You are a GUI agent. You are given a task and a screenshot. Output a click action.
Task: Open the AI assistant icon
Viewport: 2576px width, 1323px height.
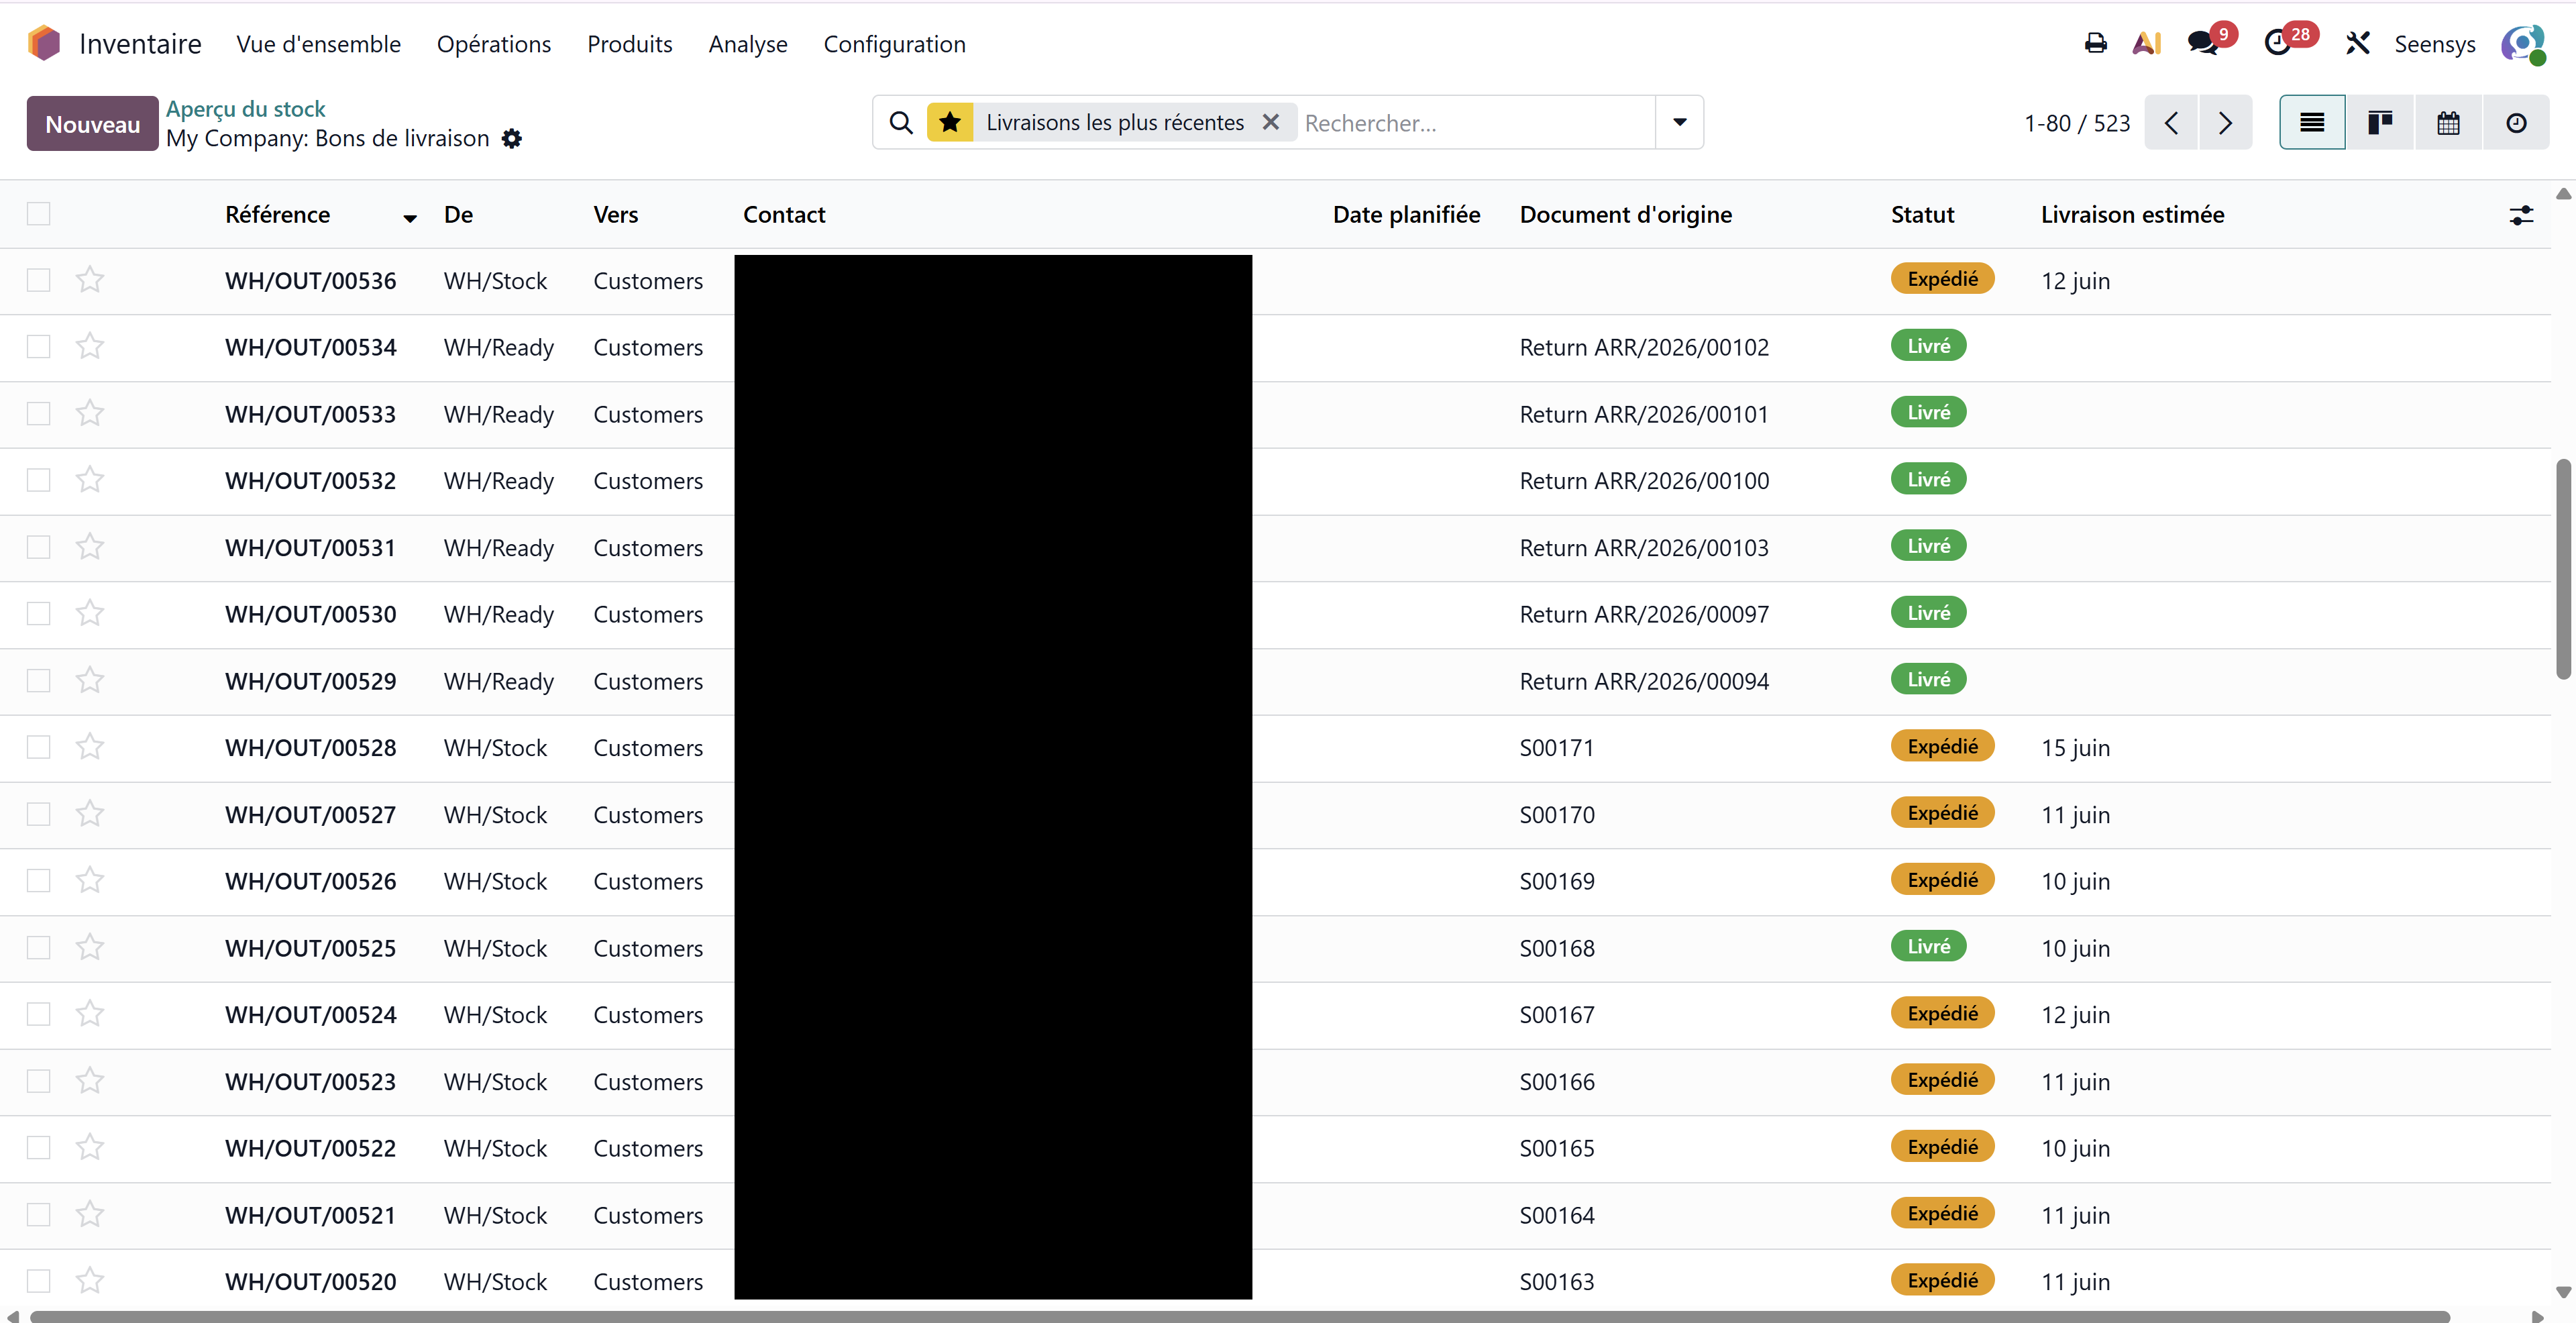pyautogui.click(x=2147, y=43)
